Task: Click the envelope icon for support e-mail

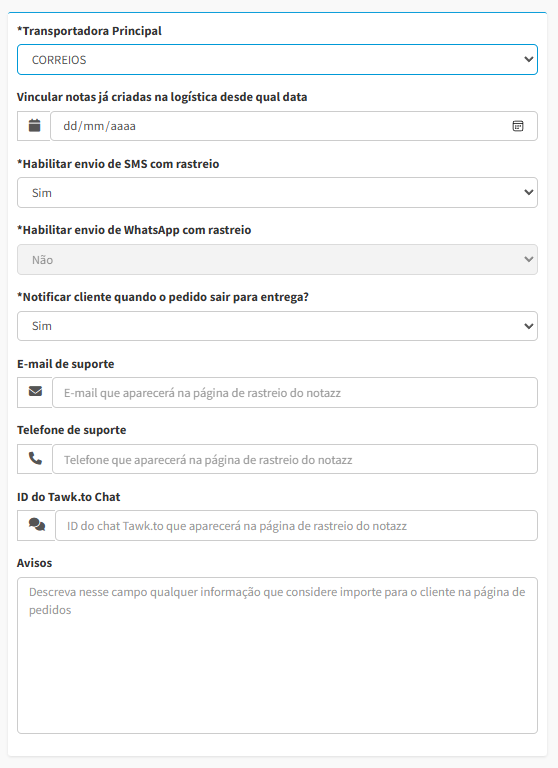Action: tap(35, 392)
